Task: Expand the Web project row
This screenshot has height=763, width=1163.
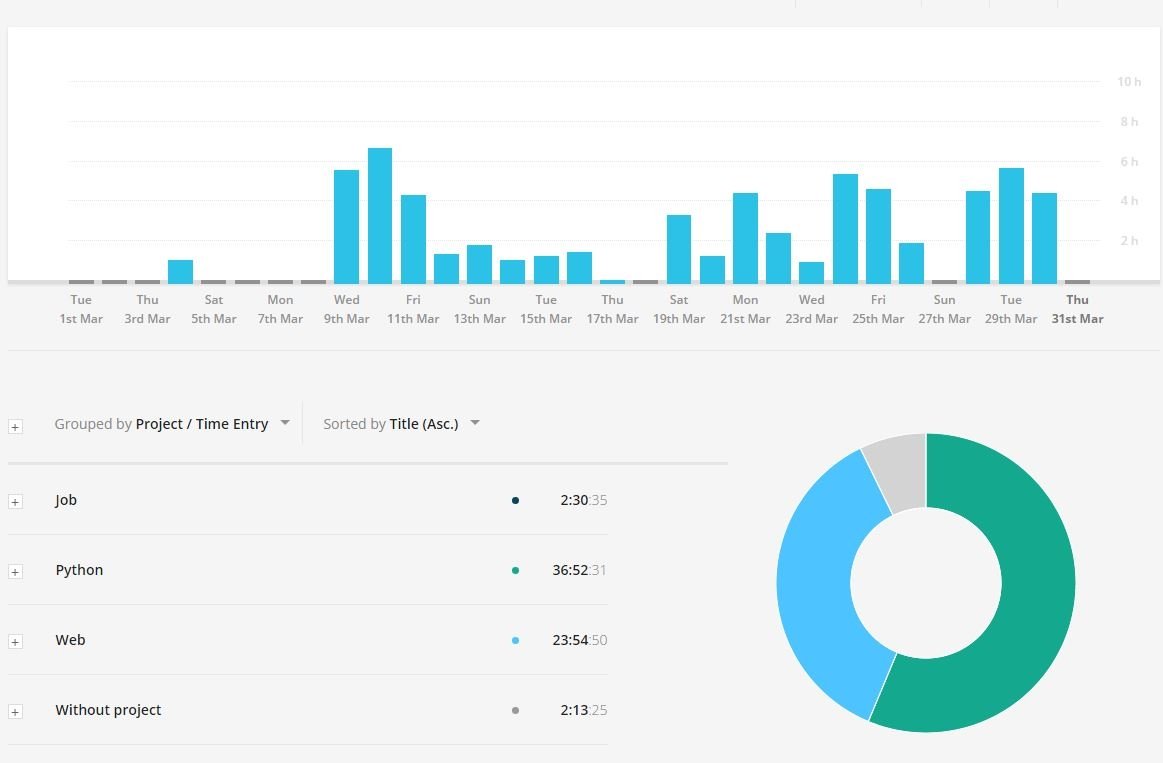Action: (x=15, y=641)
